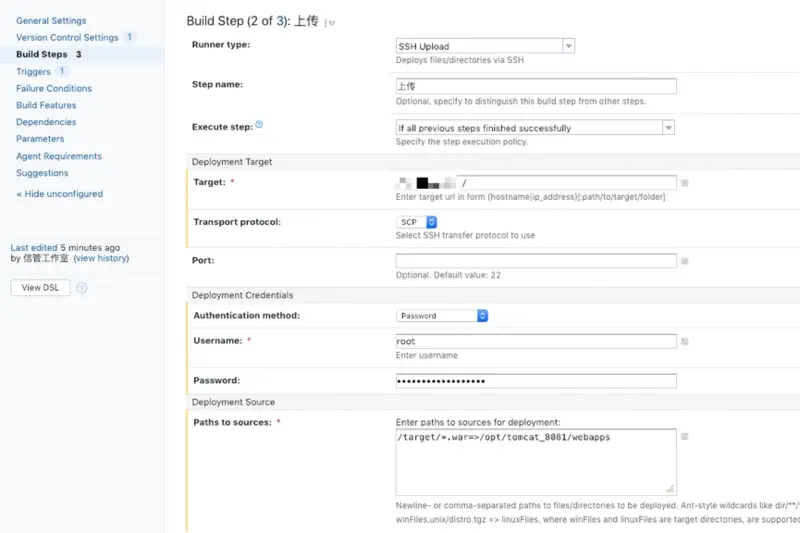
Task: Click 'Deploys files/directories via SSH' hint
Action: pyautogui.click(x=460, y=60)
